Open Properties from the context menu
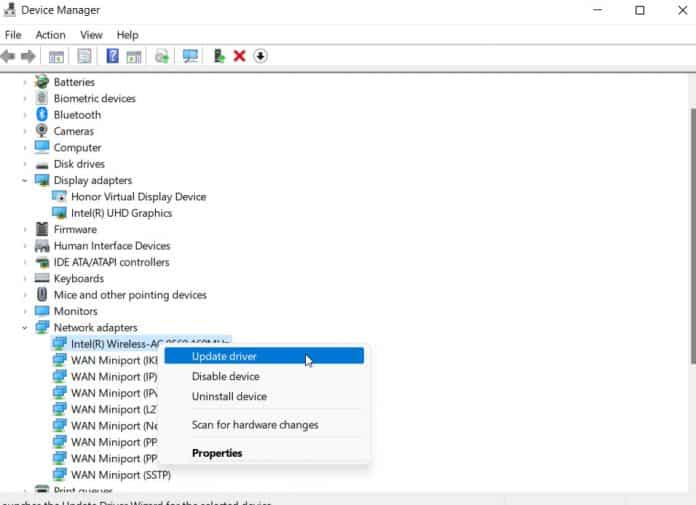This screenshot has height=505, width=696. [x=217, y=453]
